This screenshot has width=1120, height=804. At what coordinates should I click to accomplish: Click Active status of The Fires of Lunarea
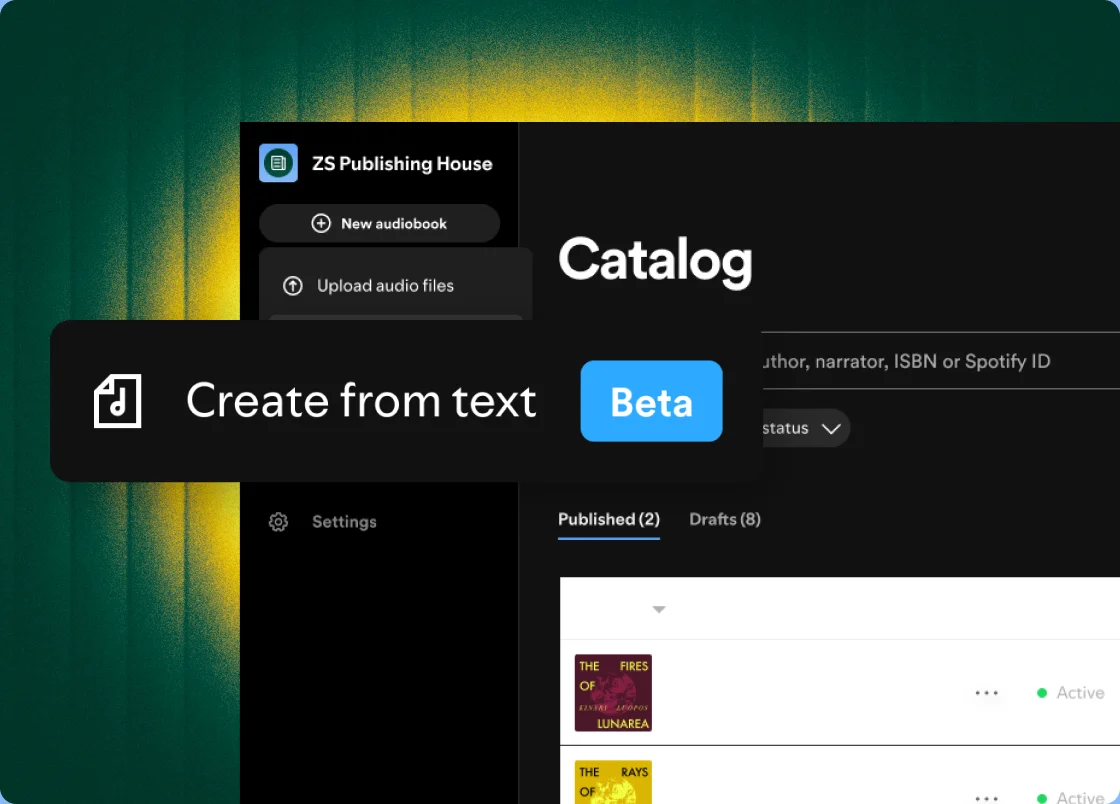coord(1070,693)
